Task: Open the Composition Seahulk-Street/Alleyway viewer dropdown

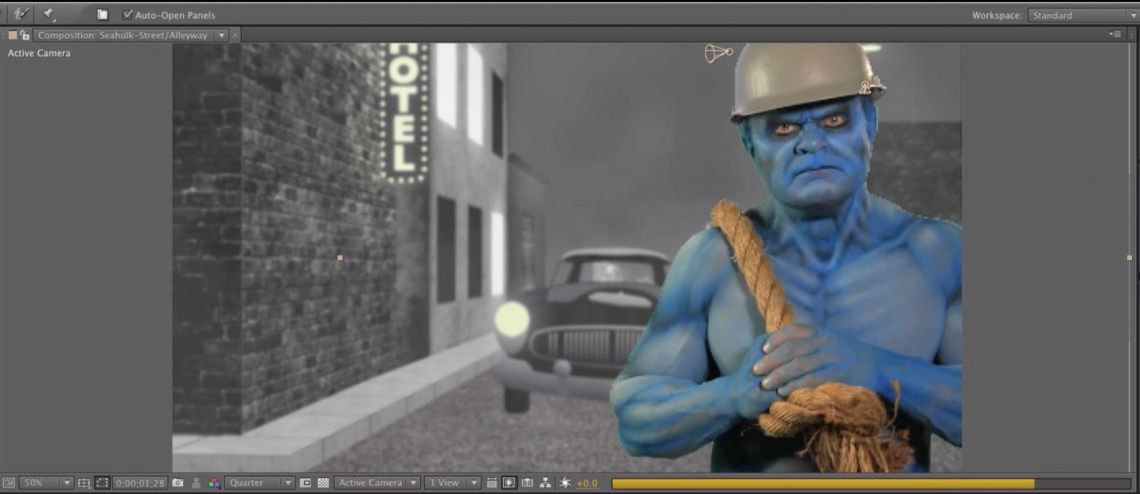Action: (222, 35)
